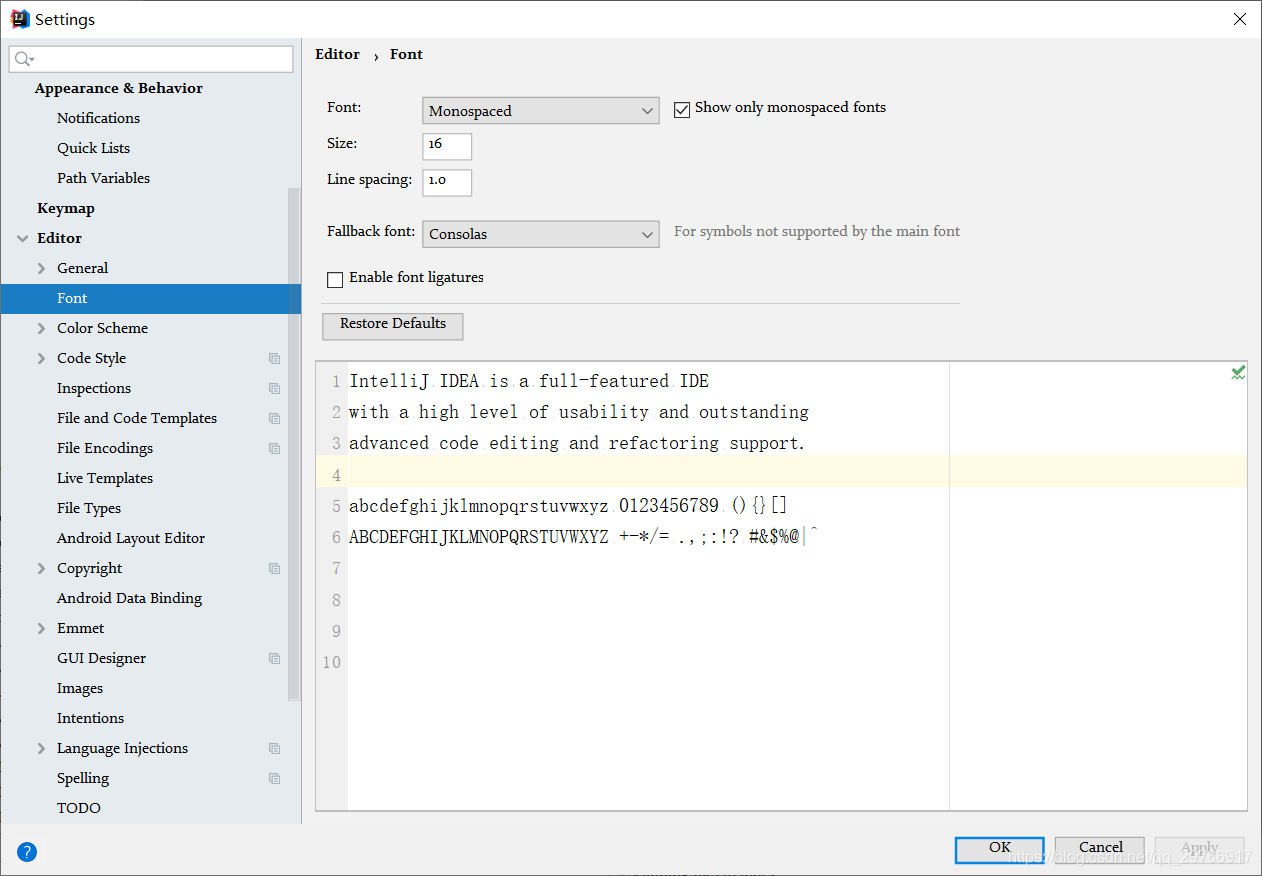Click line number 4 in preview gutter
The image size is (1262, 876).
coord(337,475)
